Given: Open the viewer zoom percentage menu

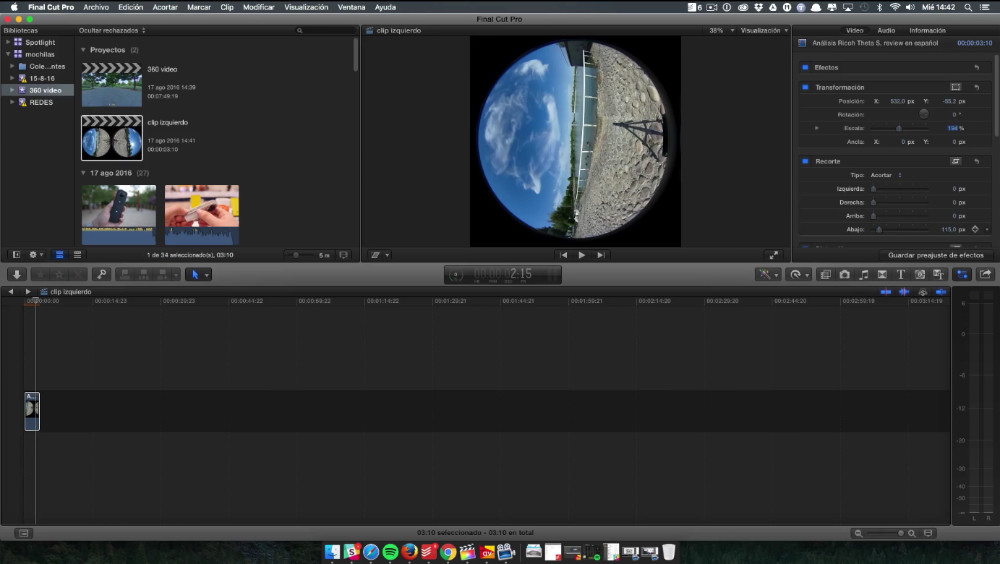Looking at the screenshot, I should [x=721, y=31].
